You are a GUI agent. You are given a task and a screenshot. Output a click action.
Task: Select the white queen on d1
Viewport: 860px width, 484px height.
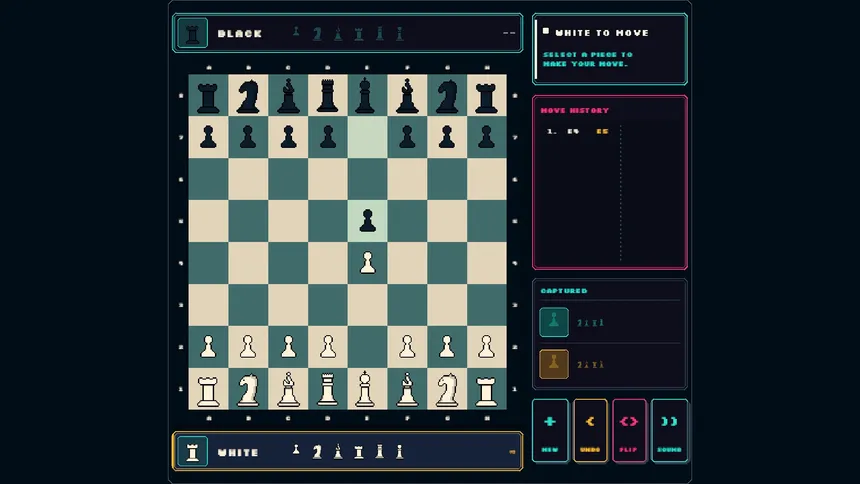(327, 389)
